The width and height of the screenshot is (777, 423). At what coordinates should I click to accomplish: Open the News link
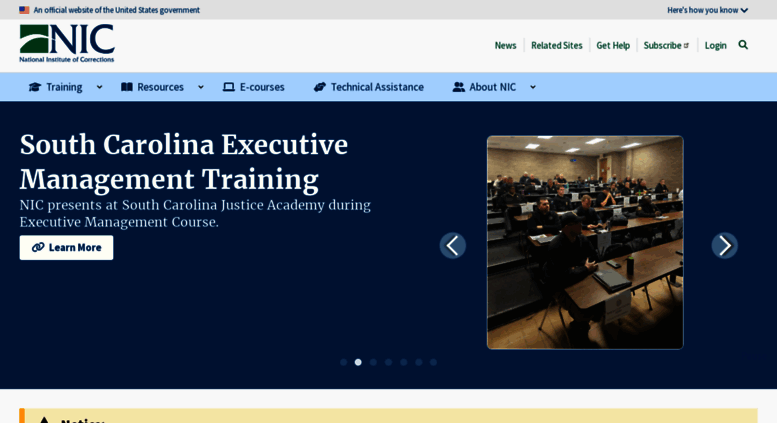[505, 46]
